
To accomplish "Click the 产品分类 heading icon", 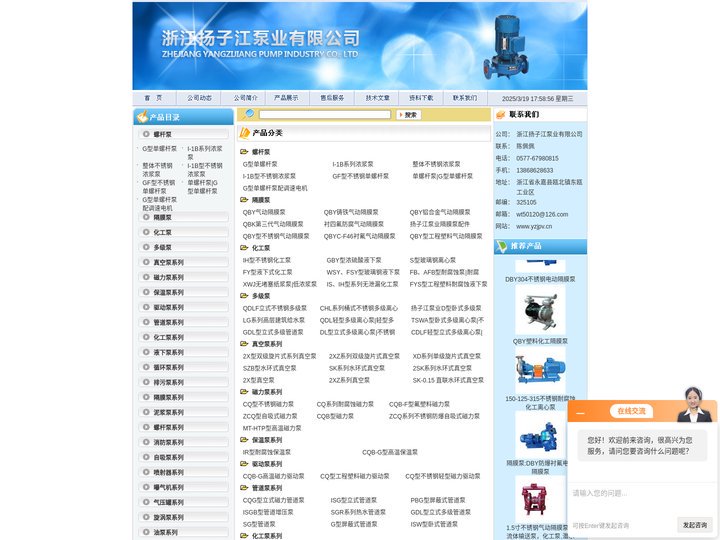I will coord(245,133).
